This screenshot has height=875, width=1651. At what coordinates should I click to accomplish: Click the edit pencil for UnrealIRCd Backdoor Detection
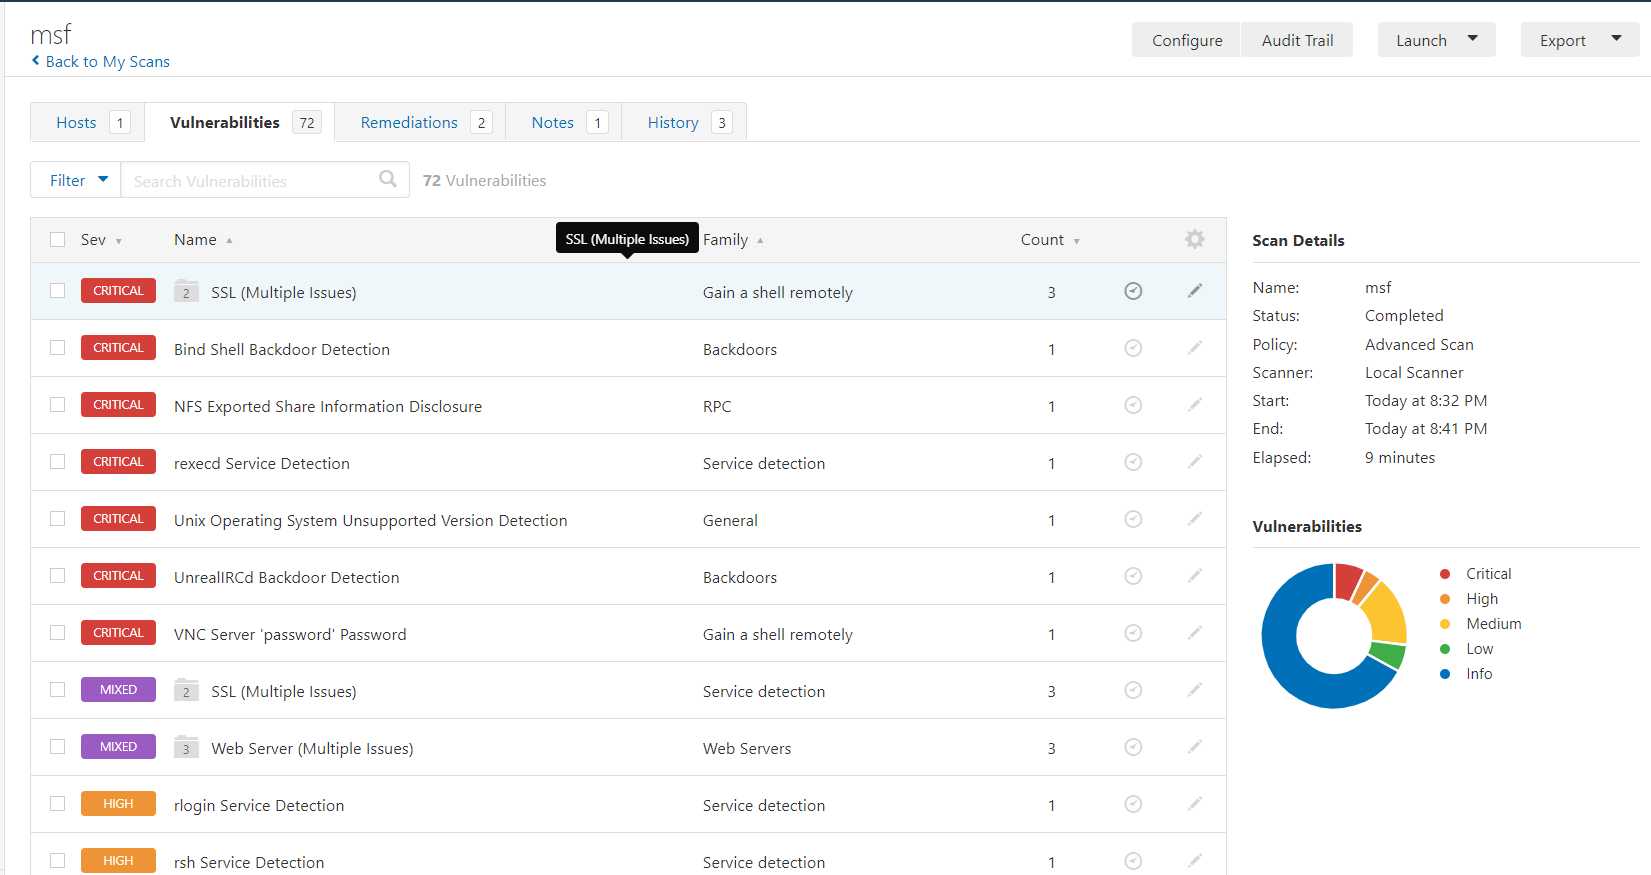(1194, 576)
